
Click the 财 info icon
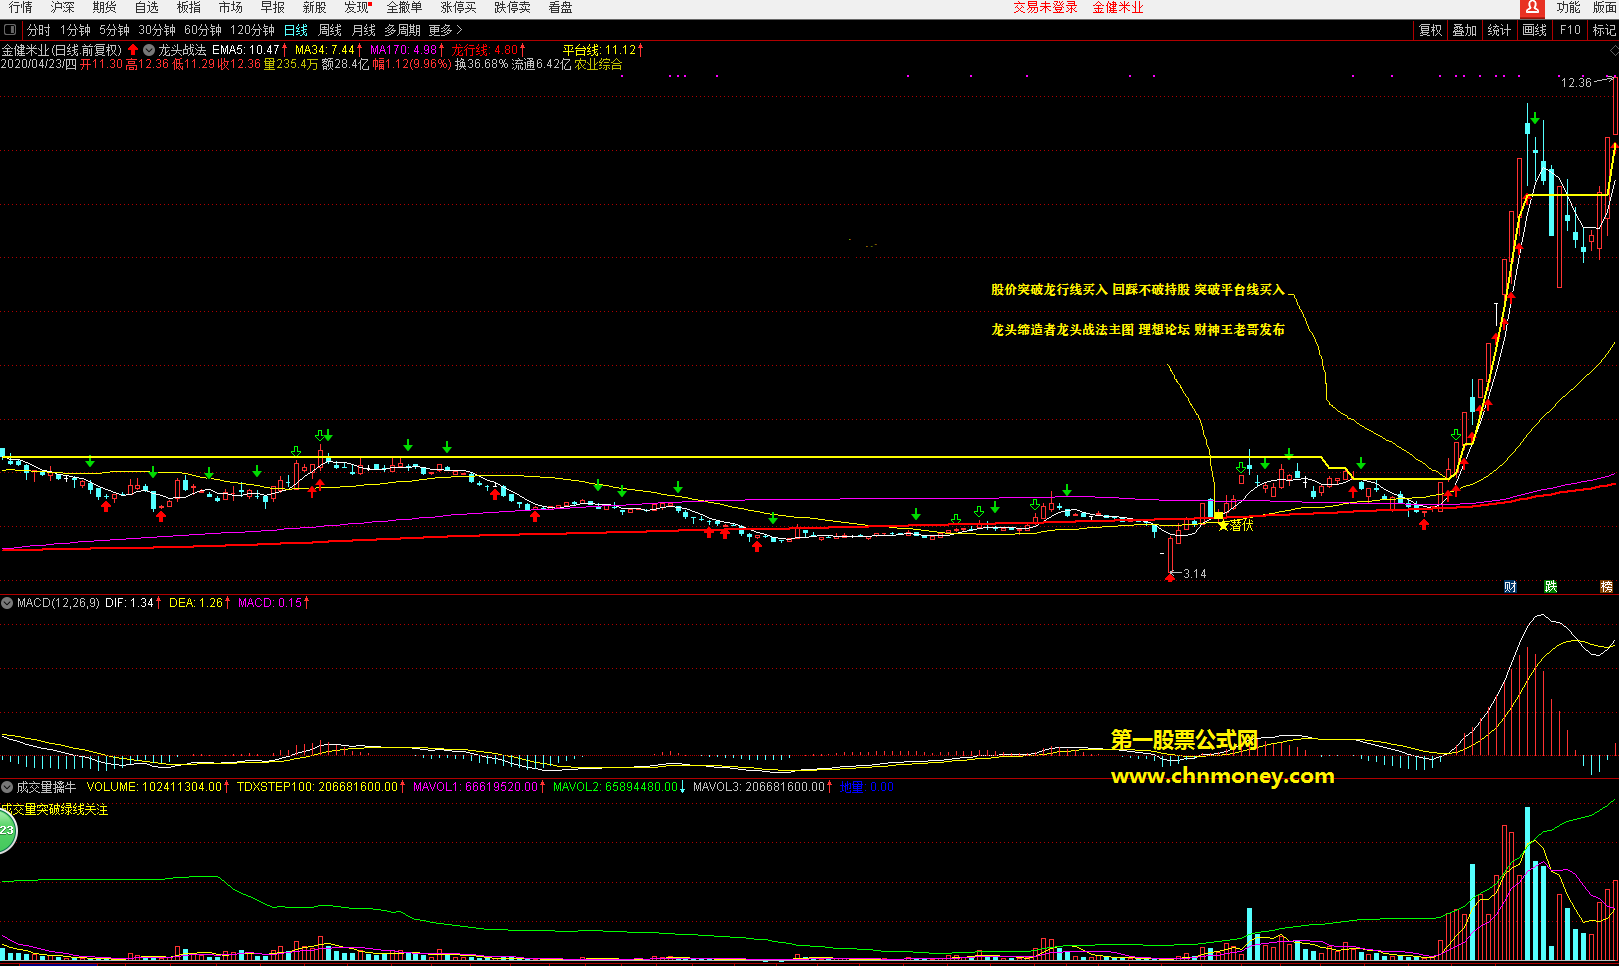click(1511, 587)
